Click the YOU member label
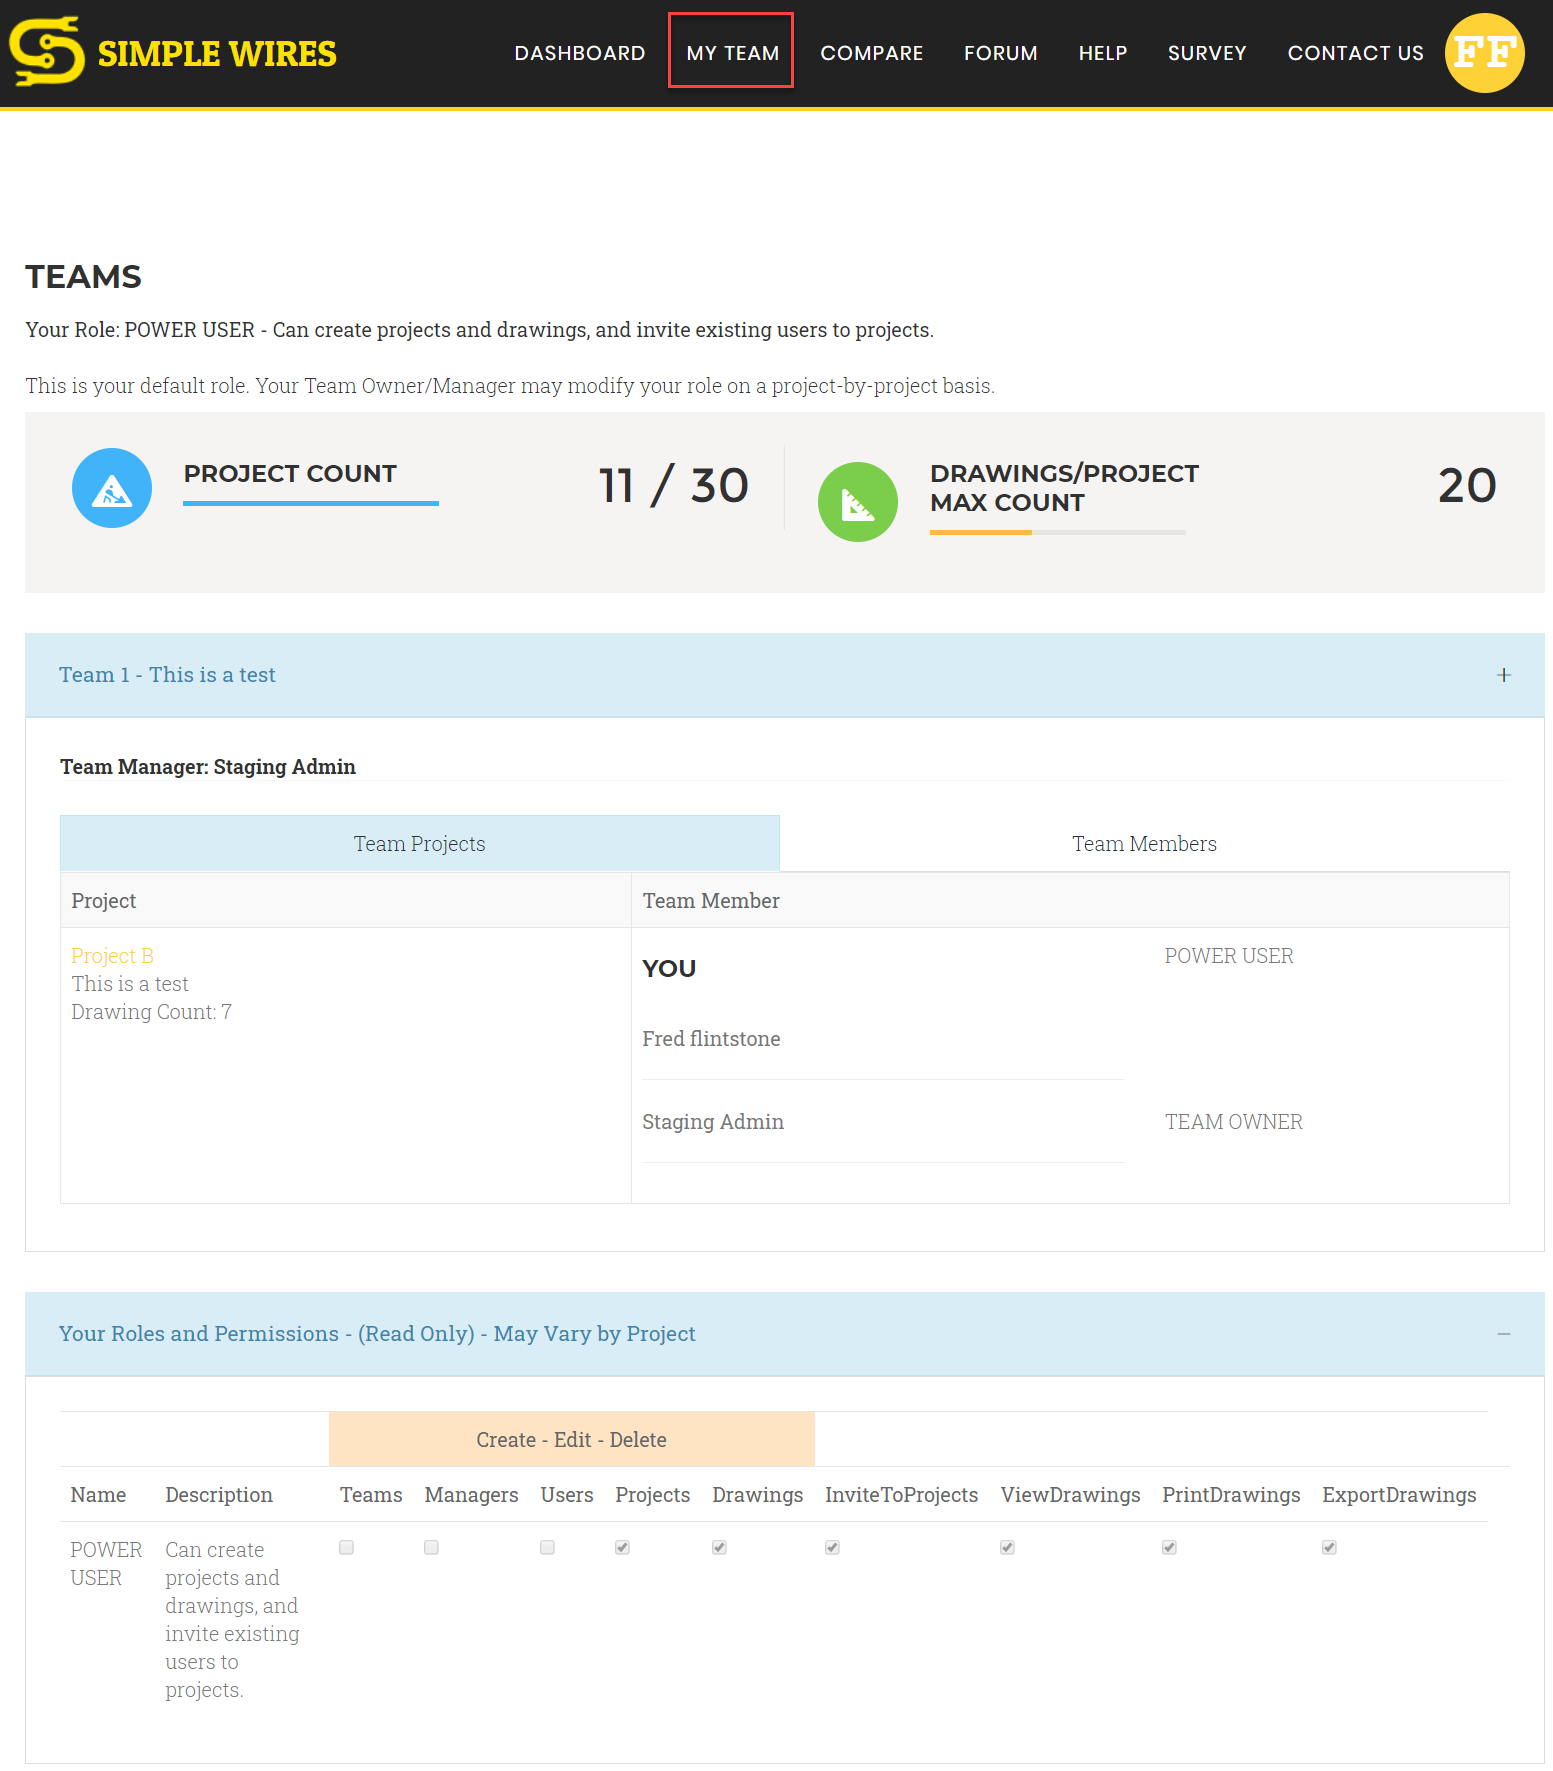The width and height of the screenshot is (1553, 1771). coord(669,969)
